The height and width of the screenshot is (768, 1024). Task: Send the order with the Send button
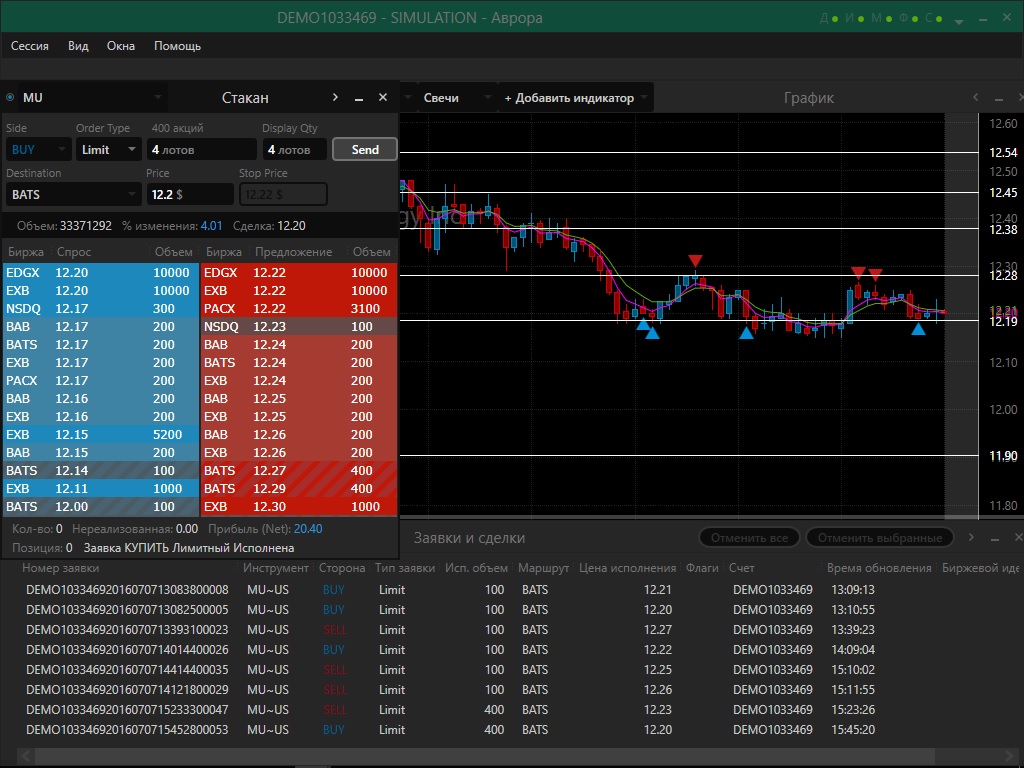[364, 150]
